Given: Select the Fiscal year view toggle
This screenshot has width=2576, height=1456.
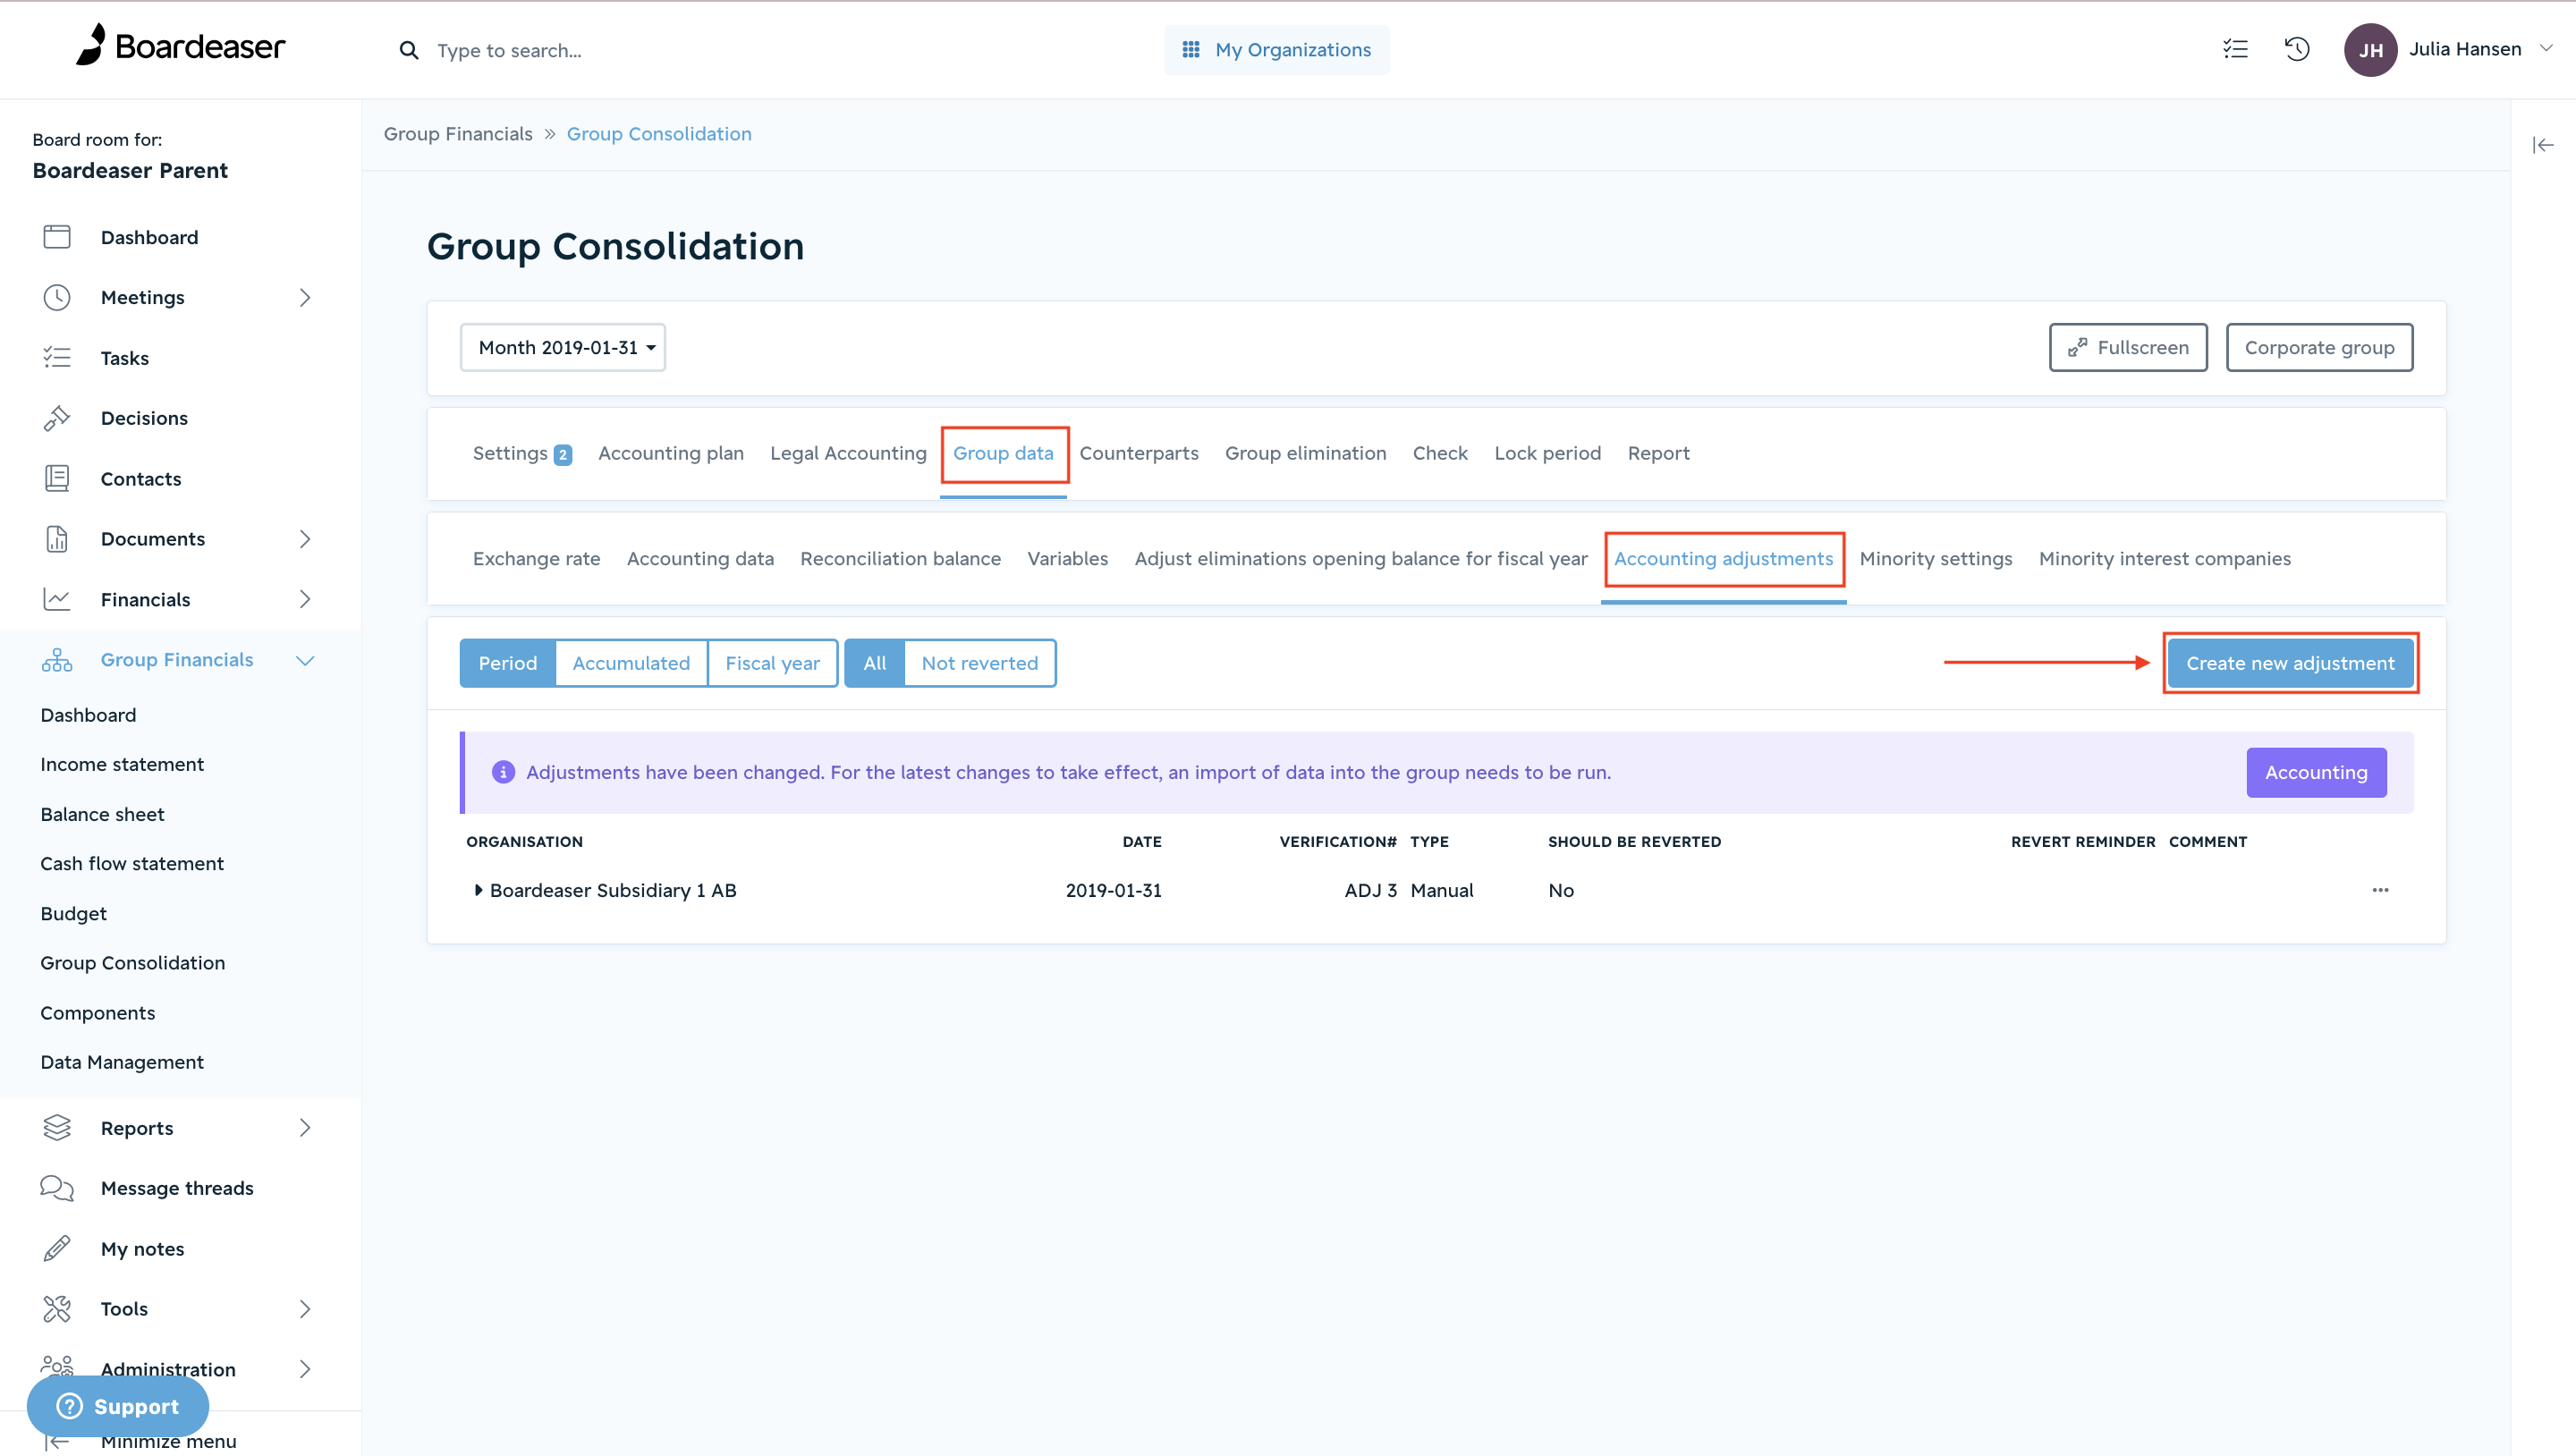Looking at the screenshot, I should point(772,663).
